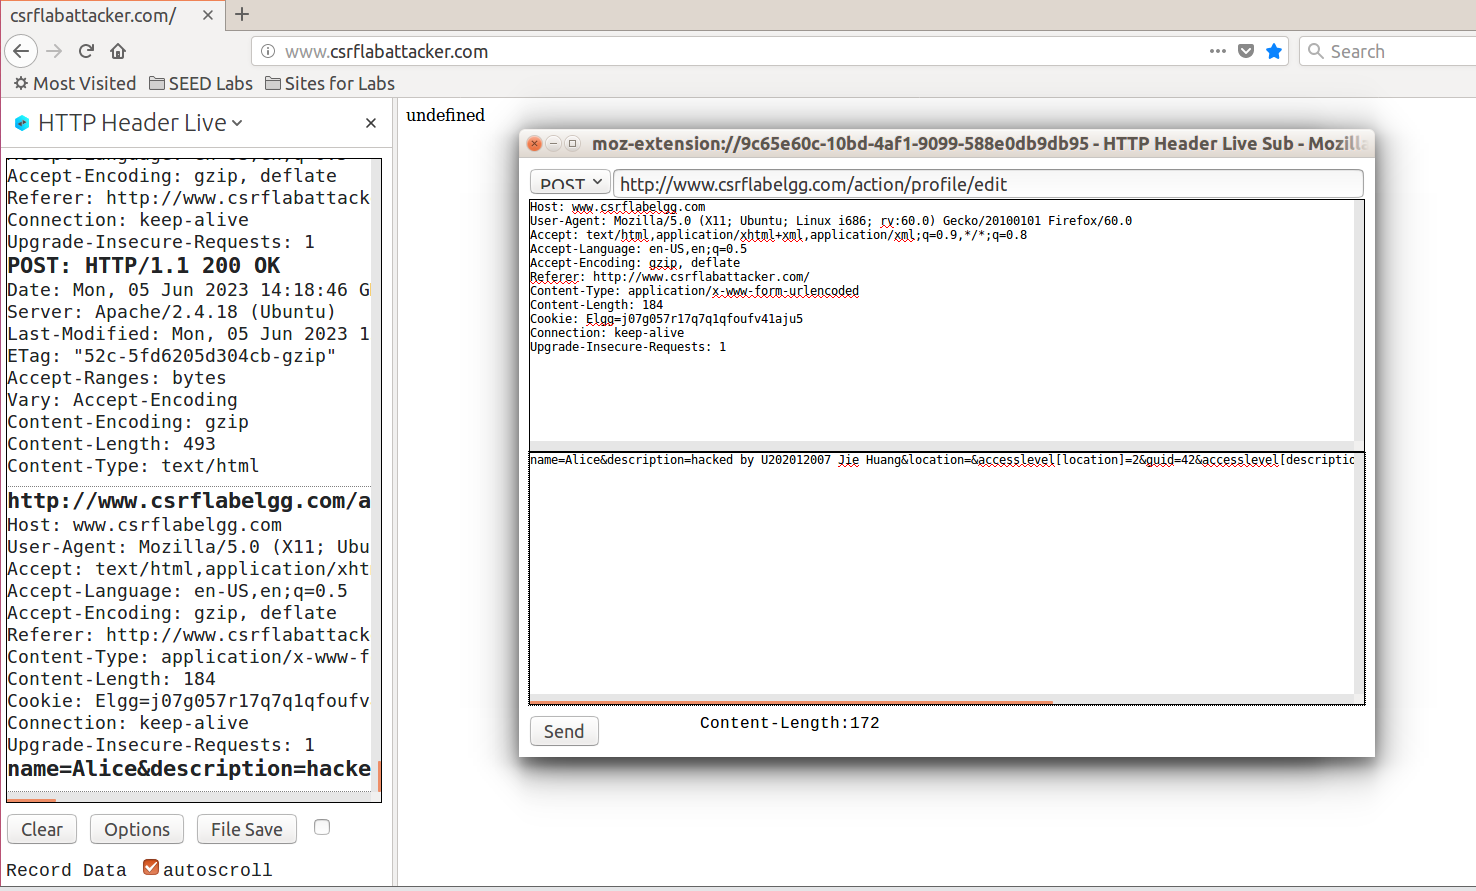Click 'Content-Length:172' label in sub window
Image resolution: width=1476 pixels, height=891 pixels.
(790, 723)
